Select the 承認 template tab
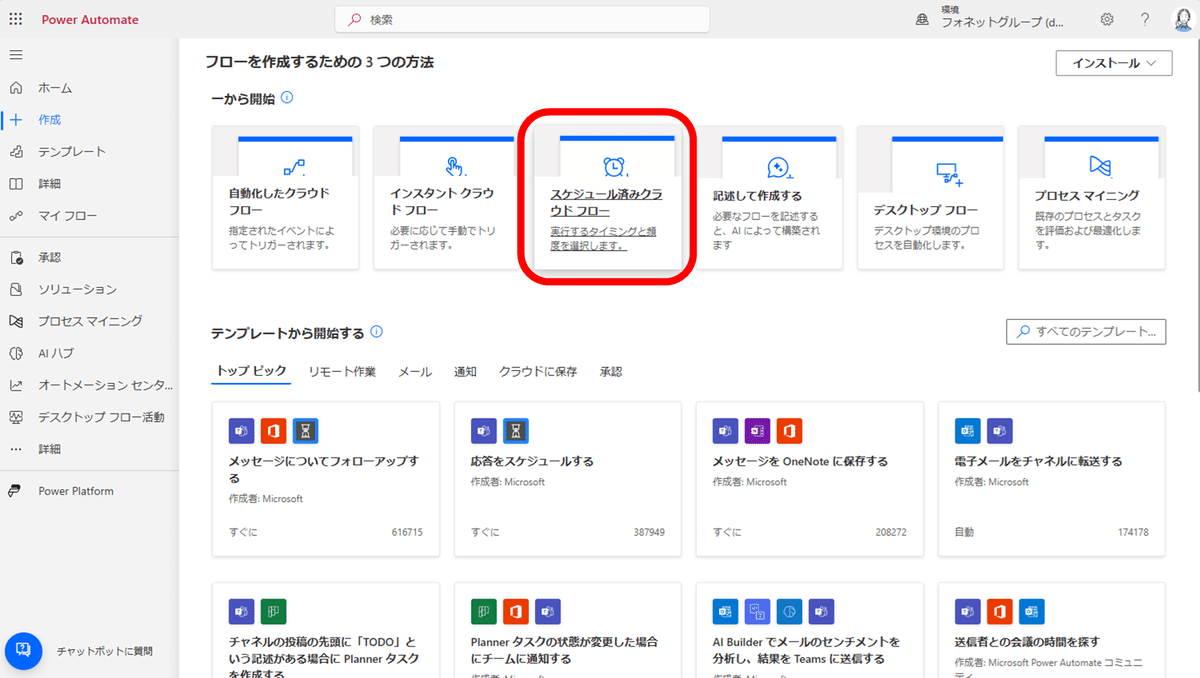The height and width of the screenshot is (678, 1200). (x=611, y=372)
